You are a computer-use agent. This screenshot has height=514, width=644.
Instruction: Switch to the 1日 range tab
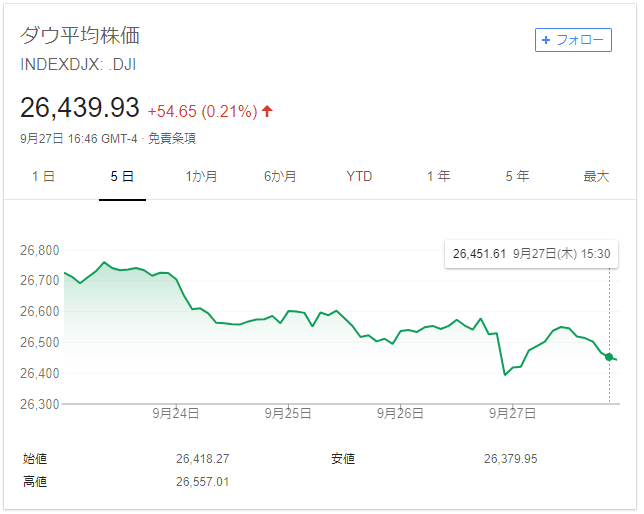pos(43,177)
